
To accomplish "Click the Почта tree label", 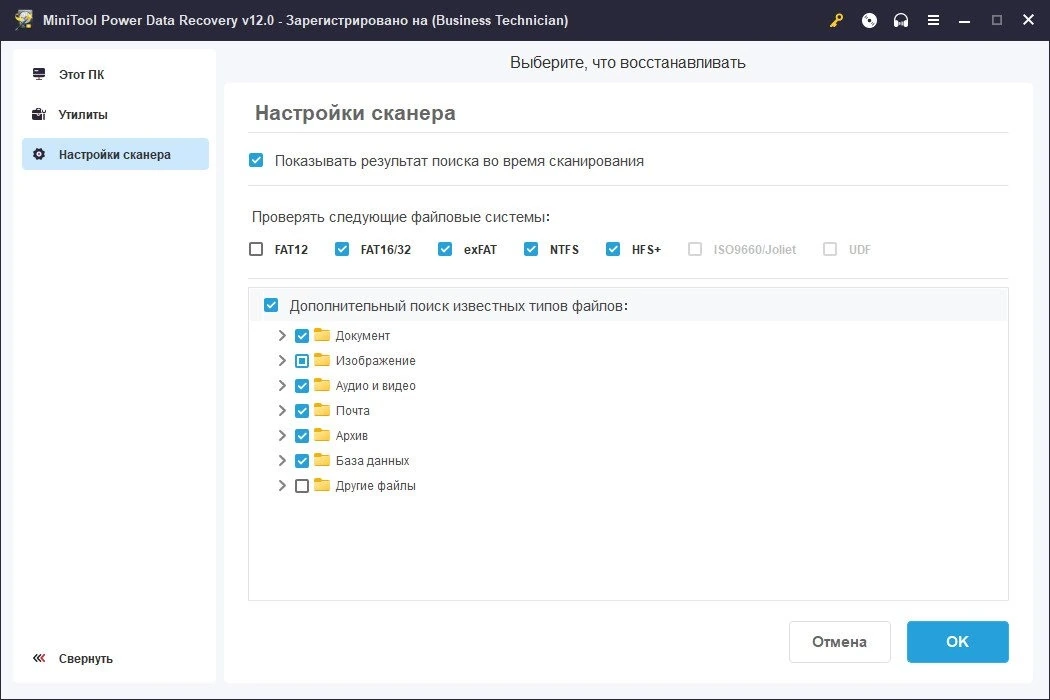I will [352, 411].
